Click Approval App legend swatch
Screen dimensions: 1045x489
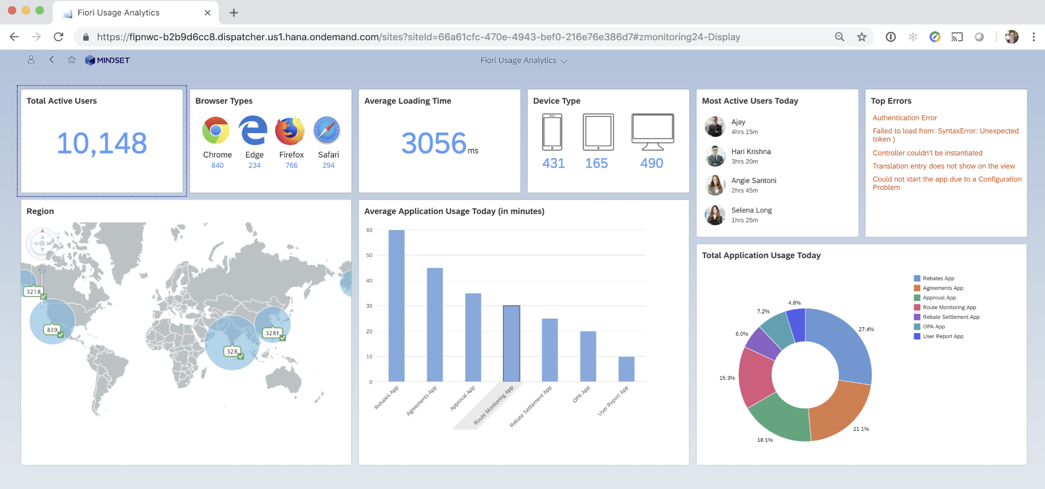pos(917,298)
